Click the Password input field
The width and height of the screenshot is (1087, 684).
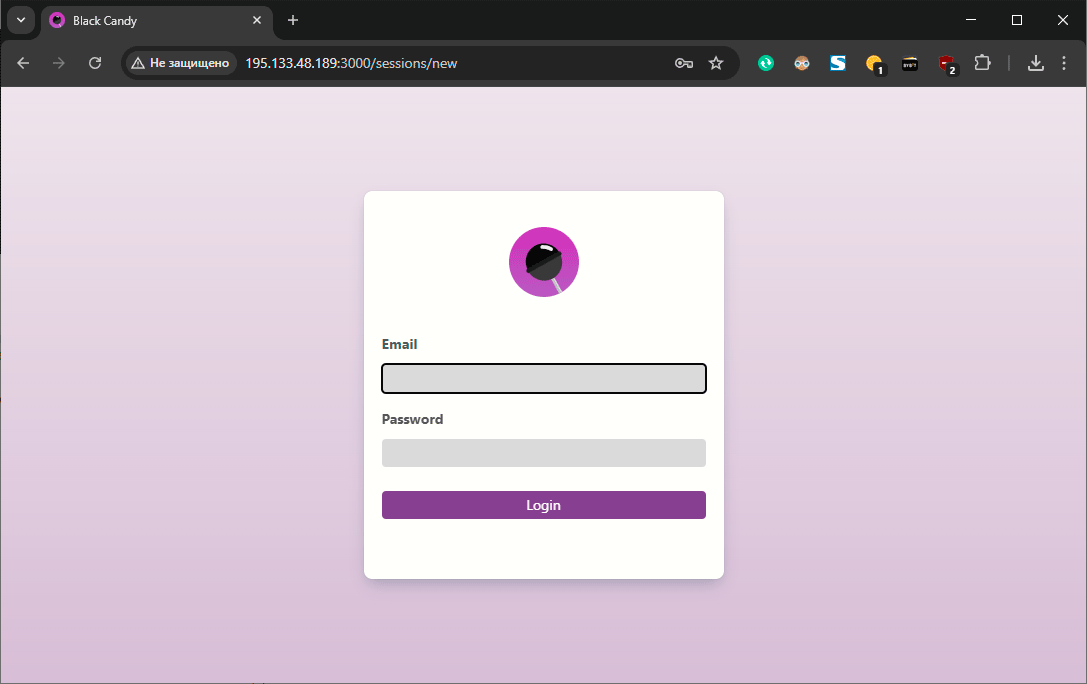click(x=544, y=453)
